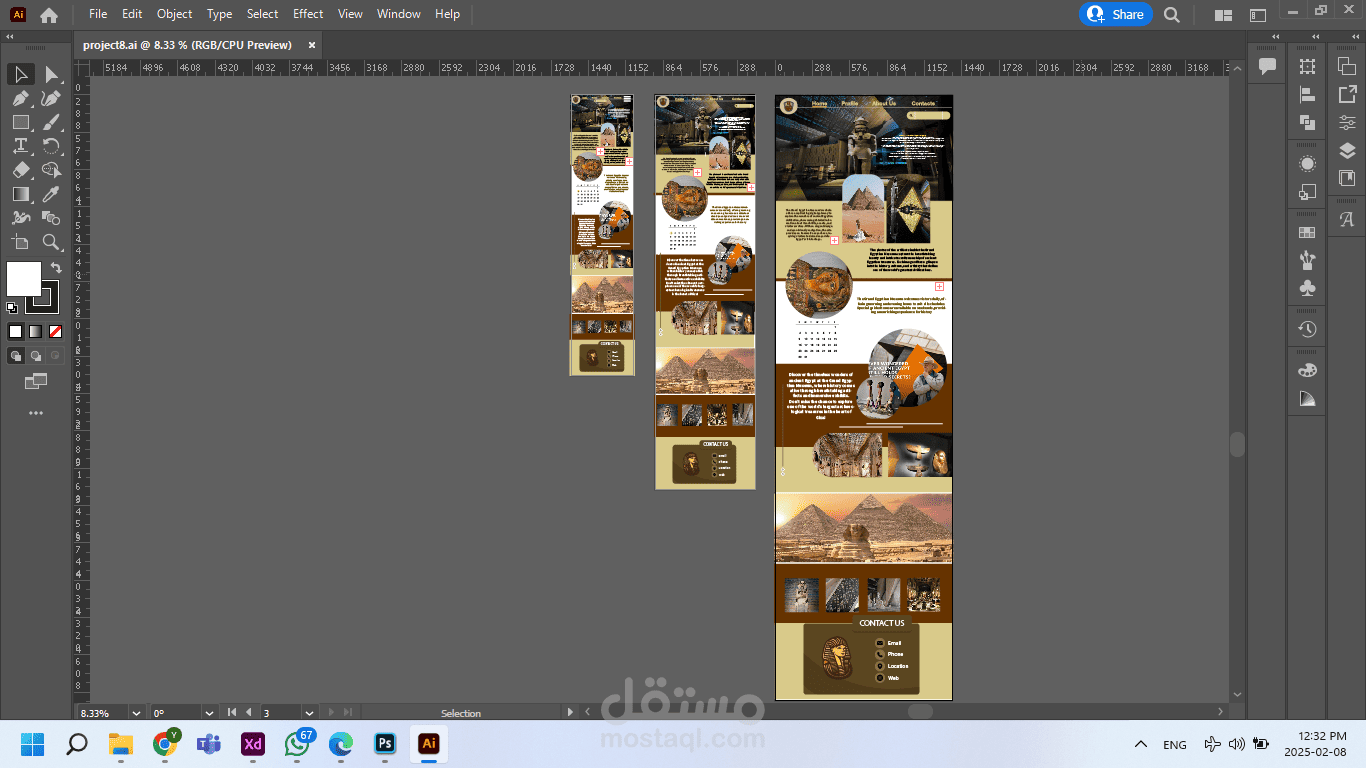The image size is (1366, 768).
Task: Reset to default fill and stroke
Action: click(12, 308)
